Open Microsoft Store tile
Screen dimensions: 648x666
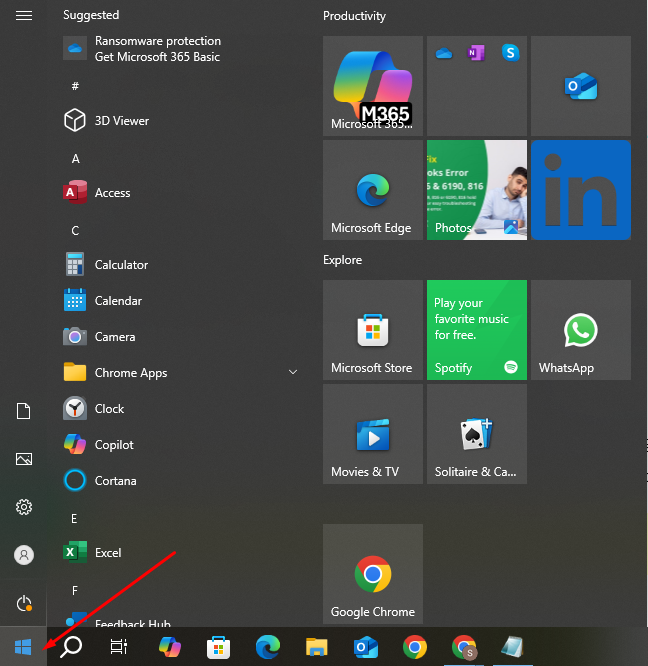[372, 330]
